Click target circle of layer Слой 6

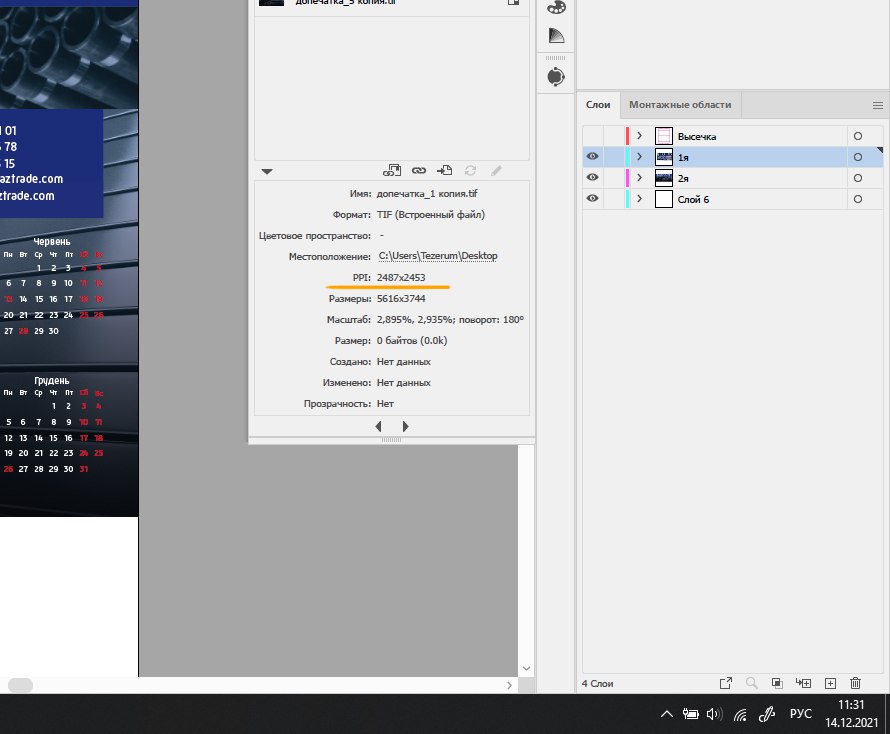(858, 199)
